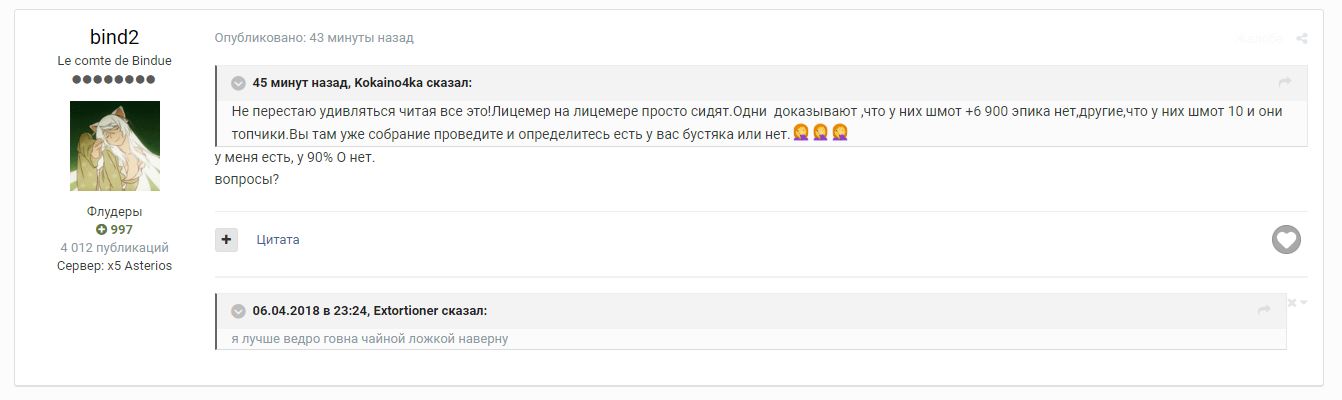Open bind2 user profile link
The height and width of the screenshot is (400, 1342).
(x=114, y=37)
